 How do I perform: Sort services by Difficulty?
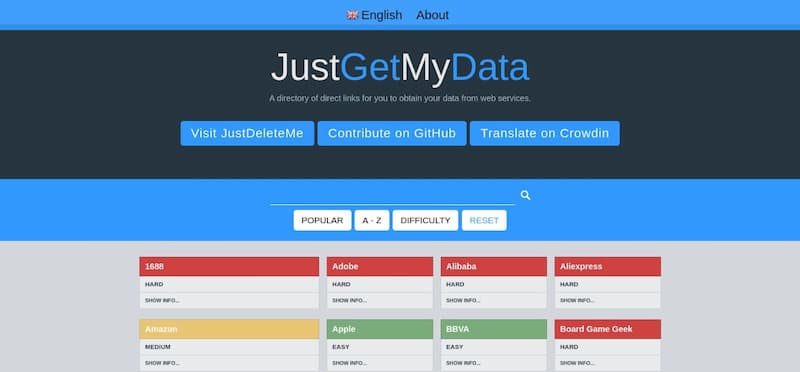tap(425, 220)
